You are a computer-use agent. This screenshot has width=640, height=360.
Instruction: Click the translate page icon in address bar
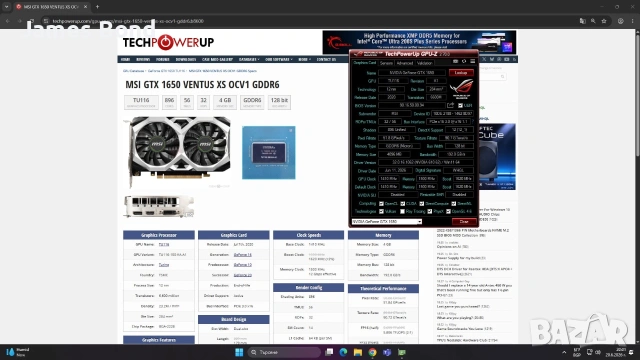coord(582,21)
